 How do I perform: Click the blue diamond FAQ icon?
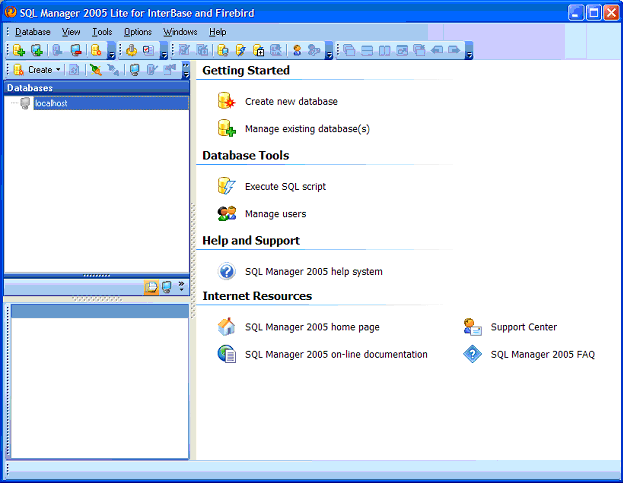pyautogui.click(x=472, y=354)
